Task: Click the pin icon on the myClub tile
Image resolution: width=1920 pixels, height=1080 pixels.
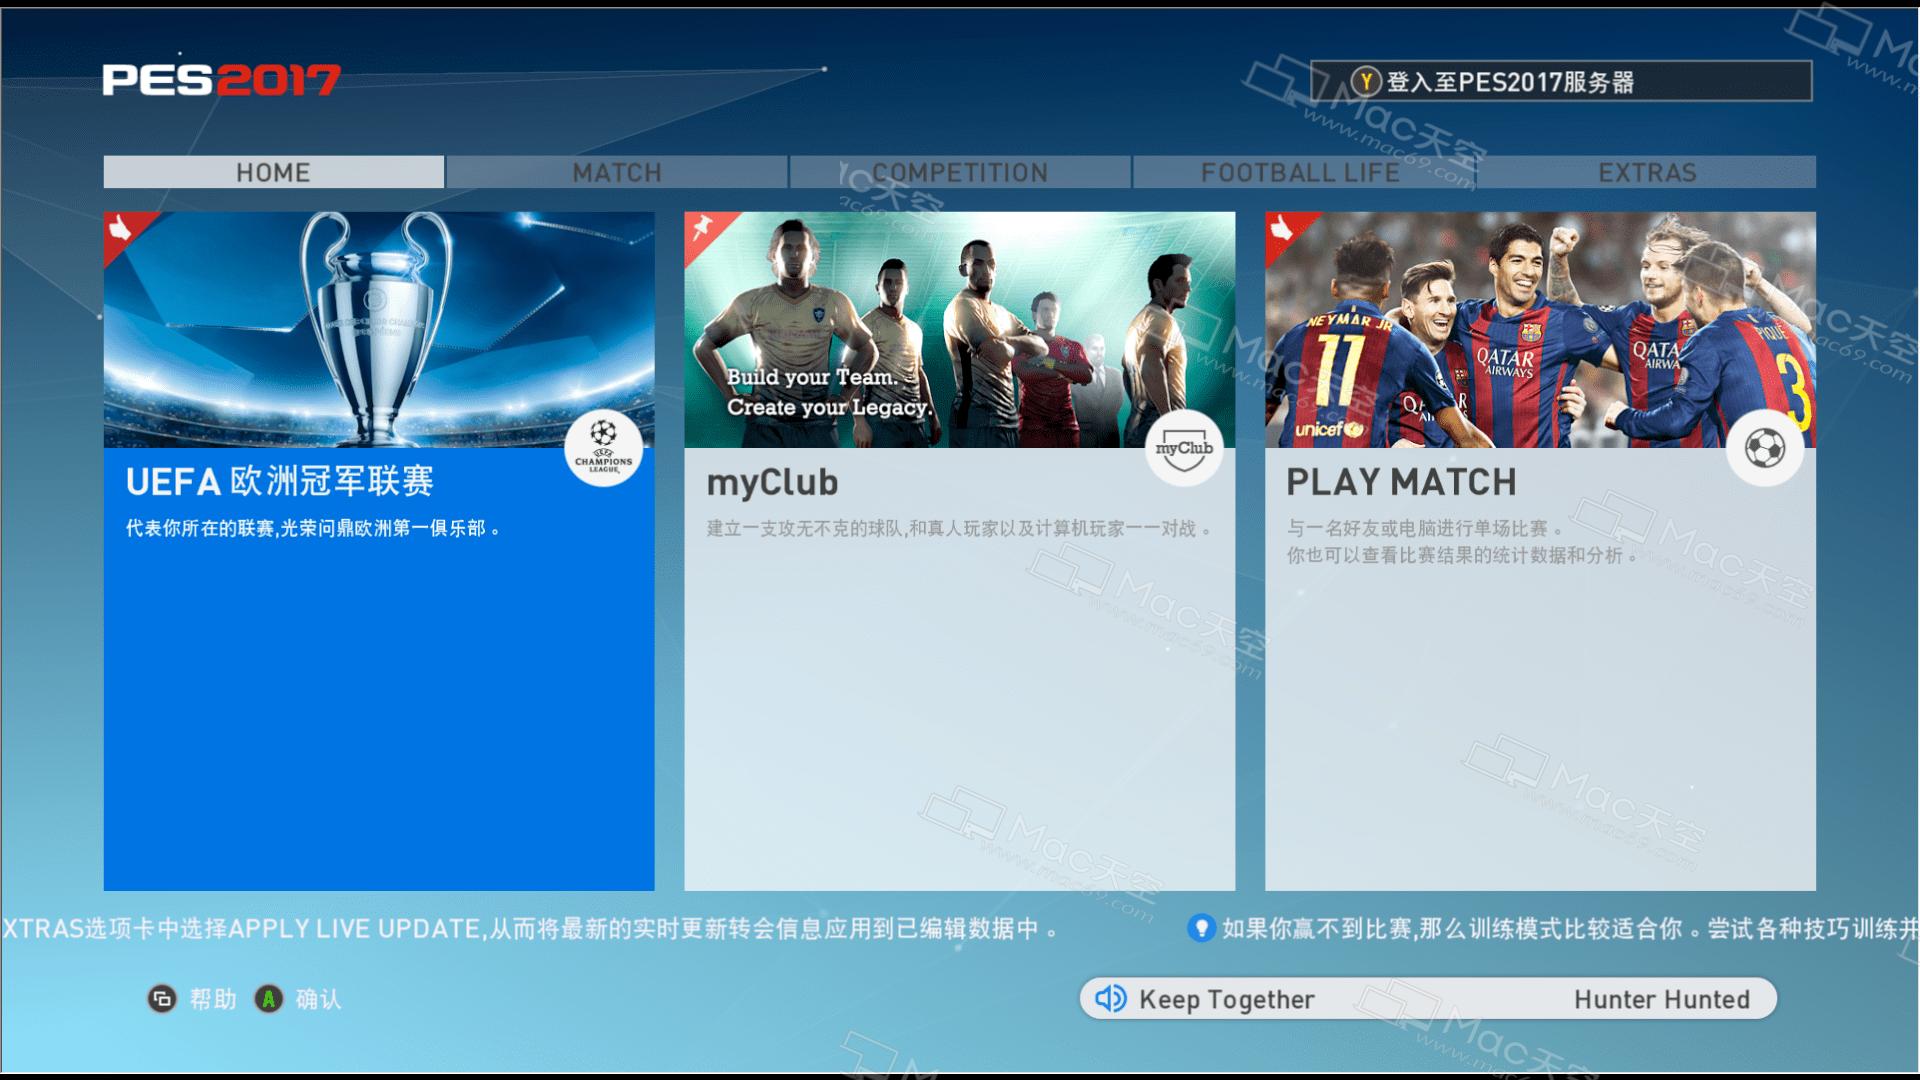Action: coord(702,229)
